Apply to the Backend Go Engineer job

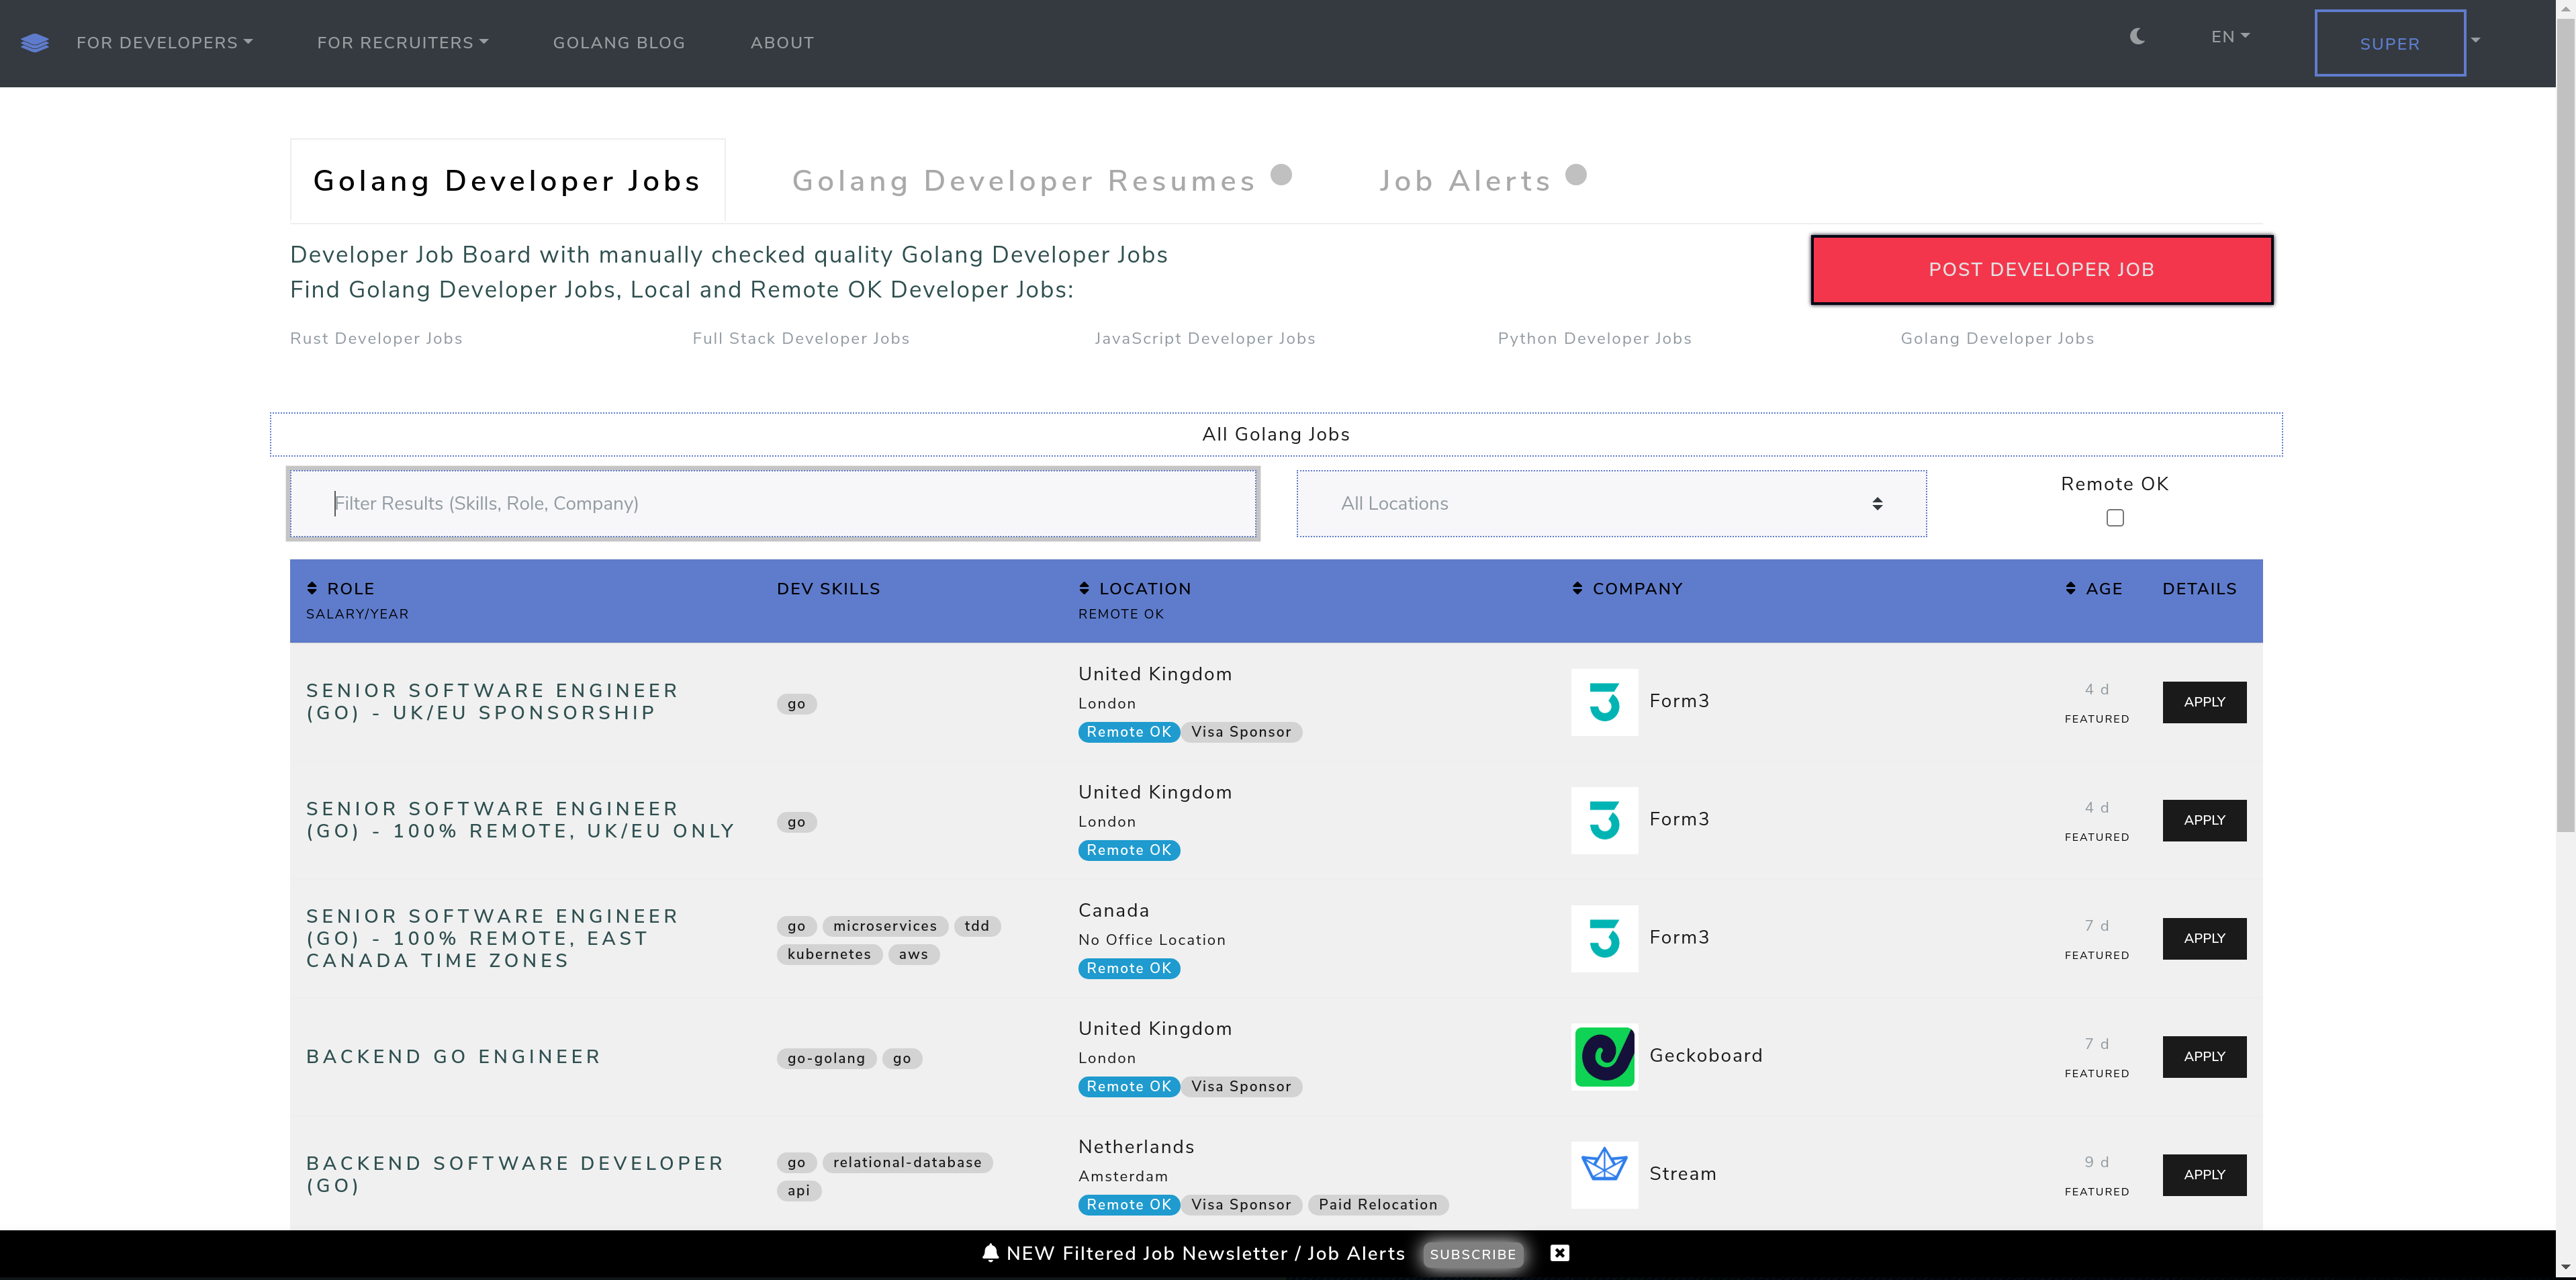point(2203,1056)
